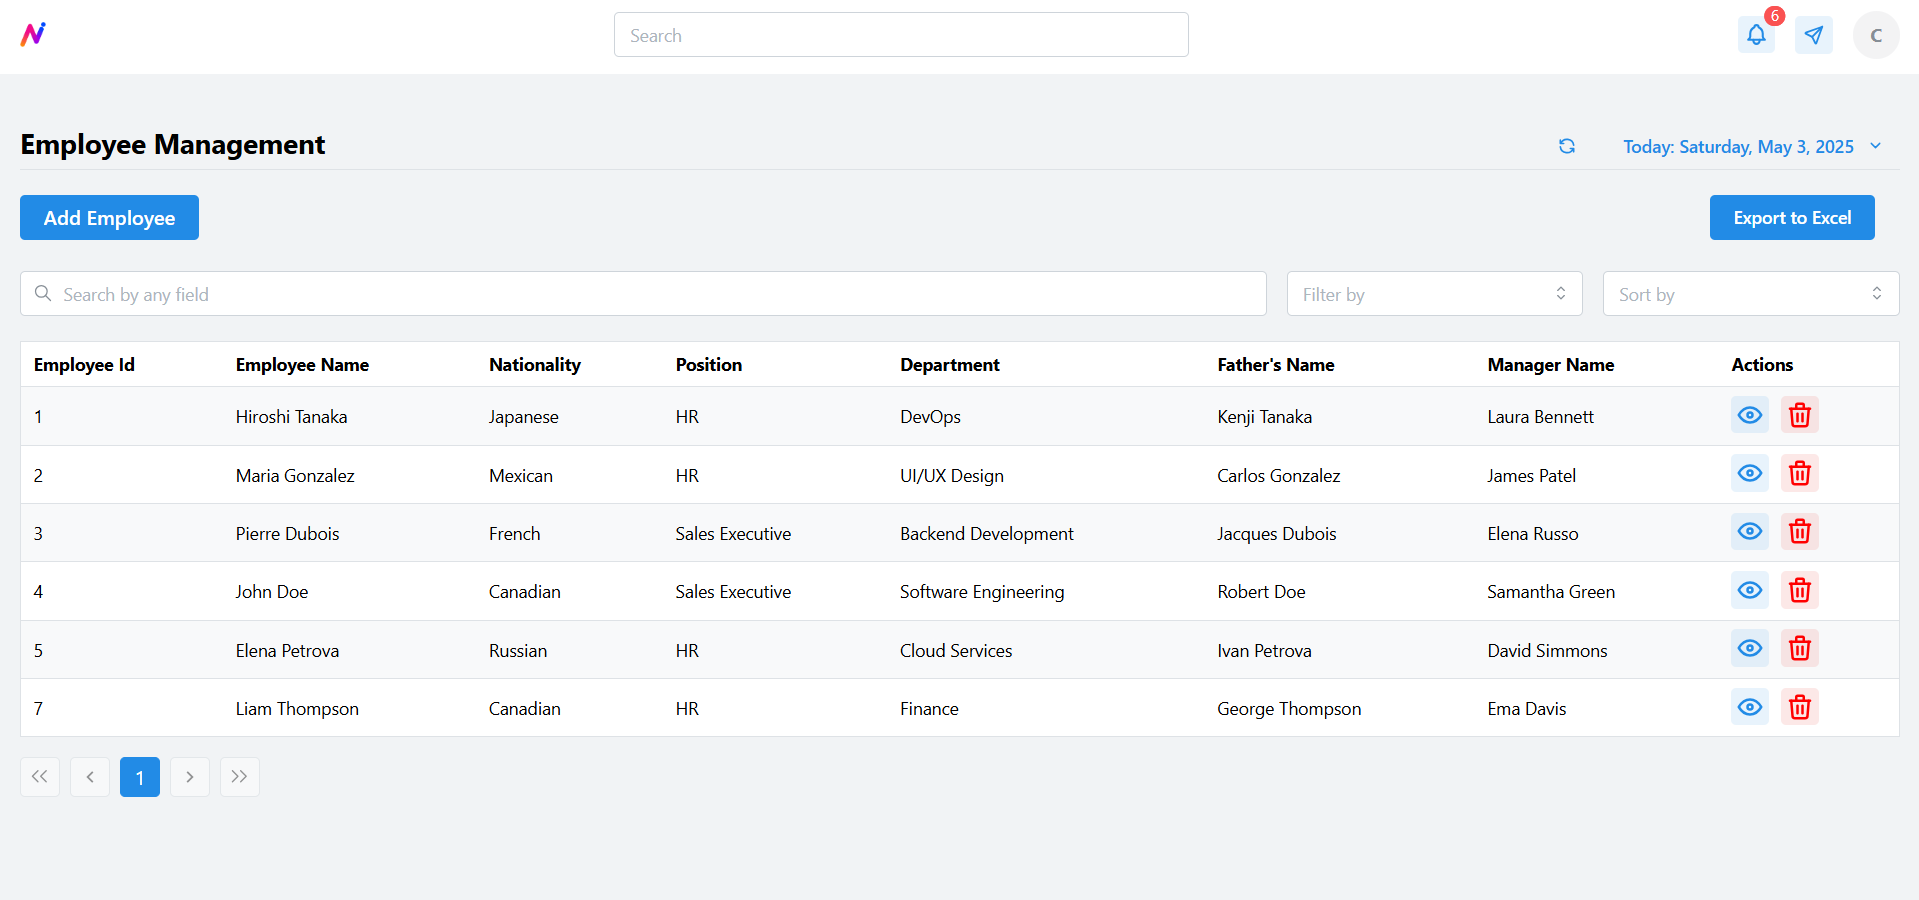The image size is (1919, 900).
Task: Select page 1 in pagination
Action: (x=140, y=777)
